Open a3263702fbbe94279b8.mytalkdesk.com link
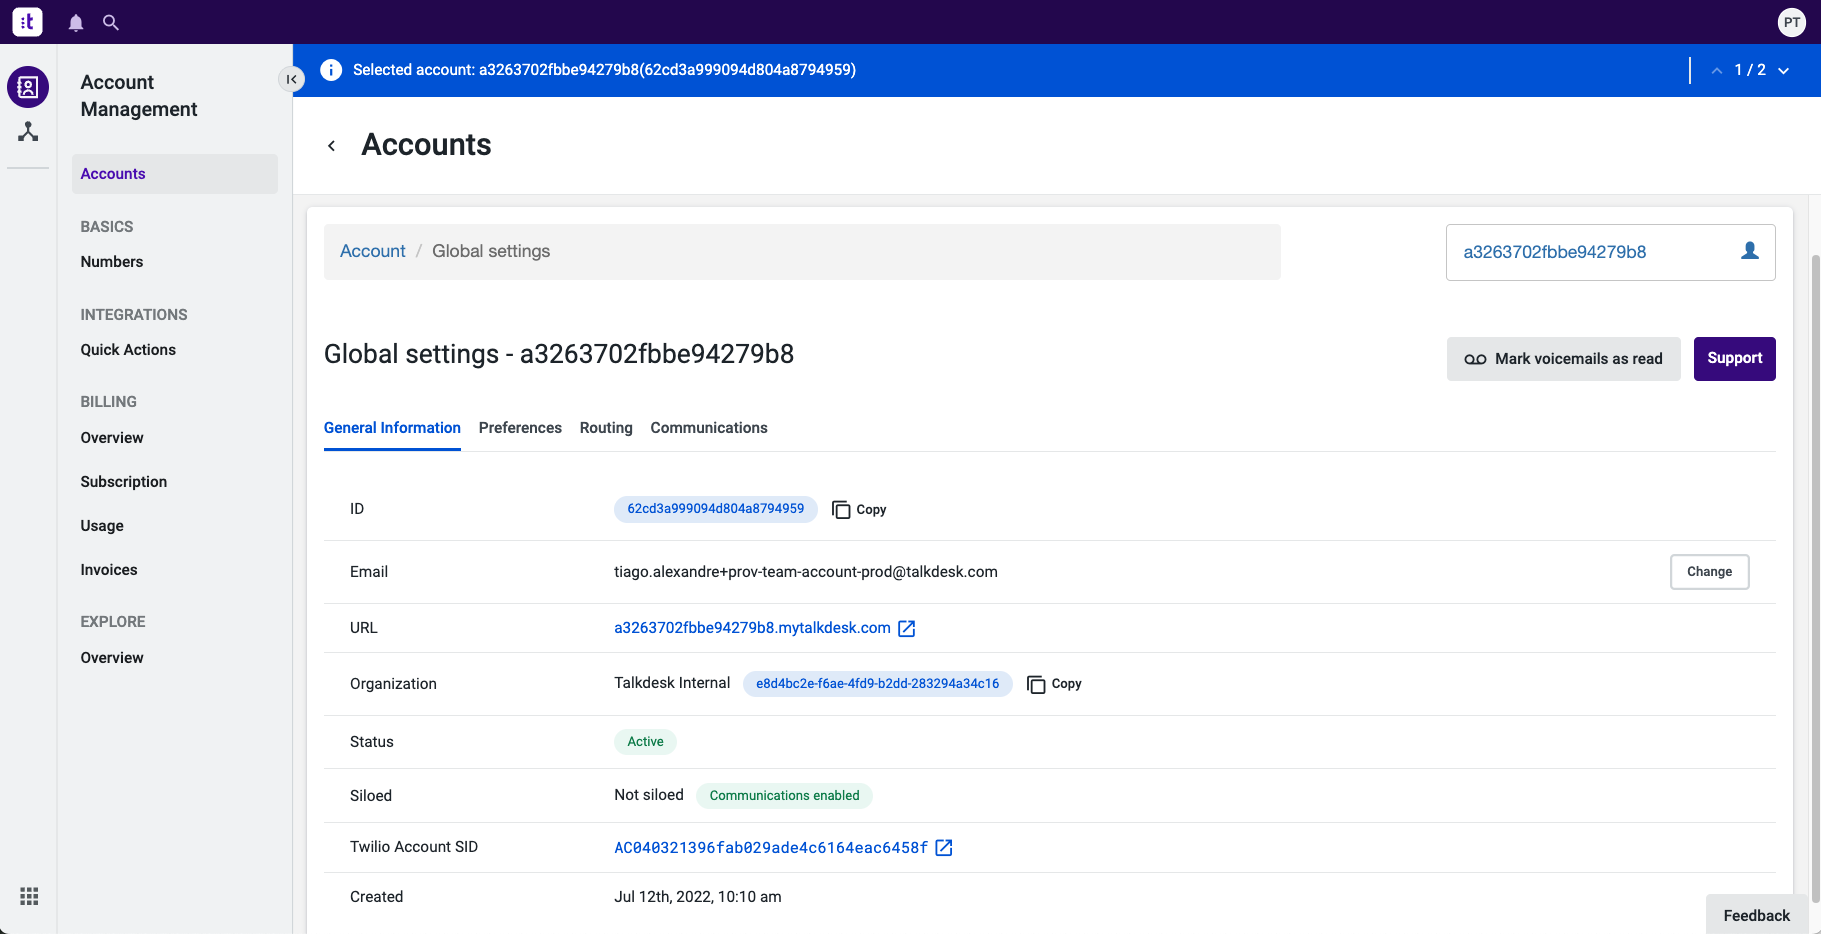 point(752,628)
